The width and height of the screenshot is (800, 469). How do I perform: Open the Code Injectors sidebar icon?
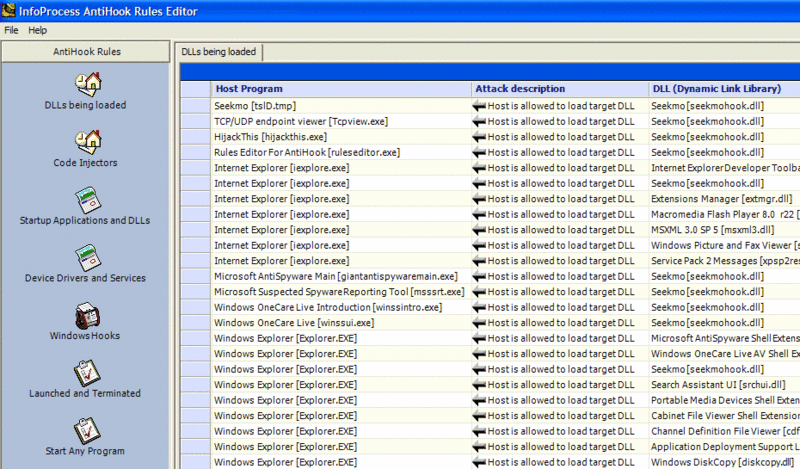pos(88,141)
